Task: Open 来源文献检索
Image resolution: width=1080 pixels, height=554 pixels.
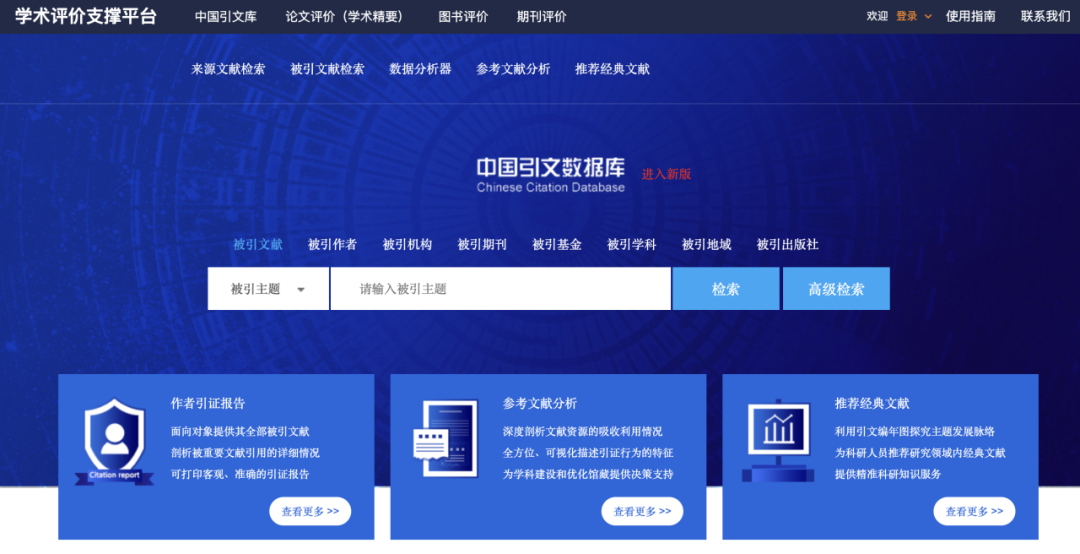Action: (228, 69)
